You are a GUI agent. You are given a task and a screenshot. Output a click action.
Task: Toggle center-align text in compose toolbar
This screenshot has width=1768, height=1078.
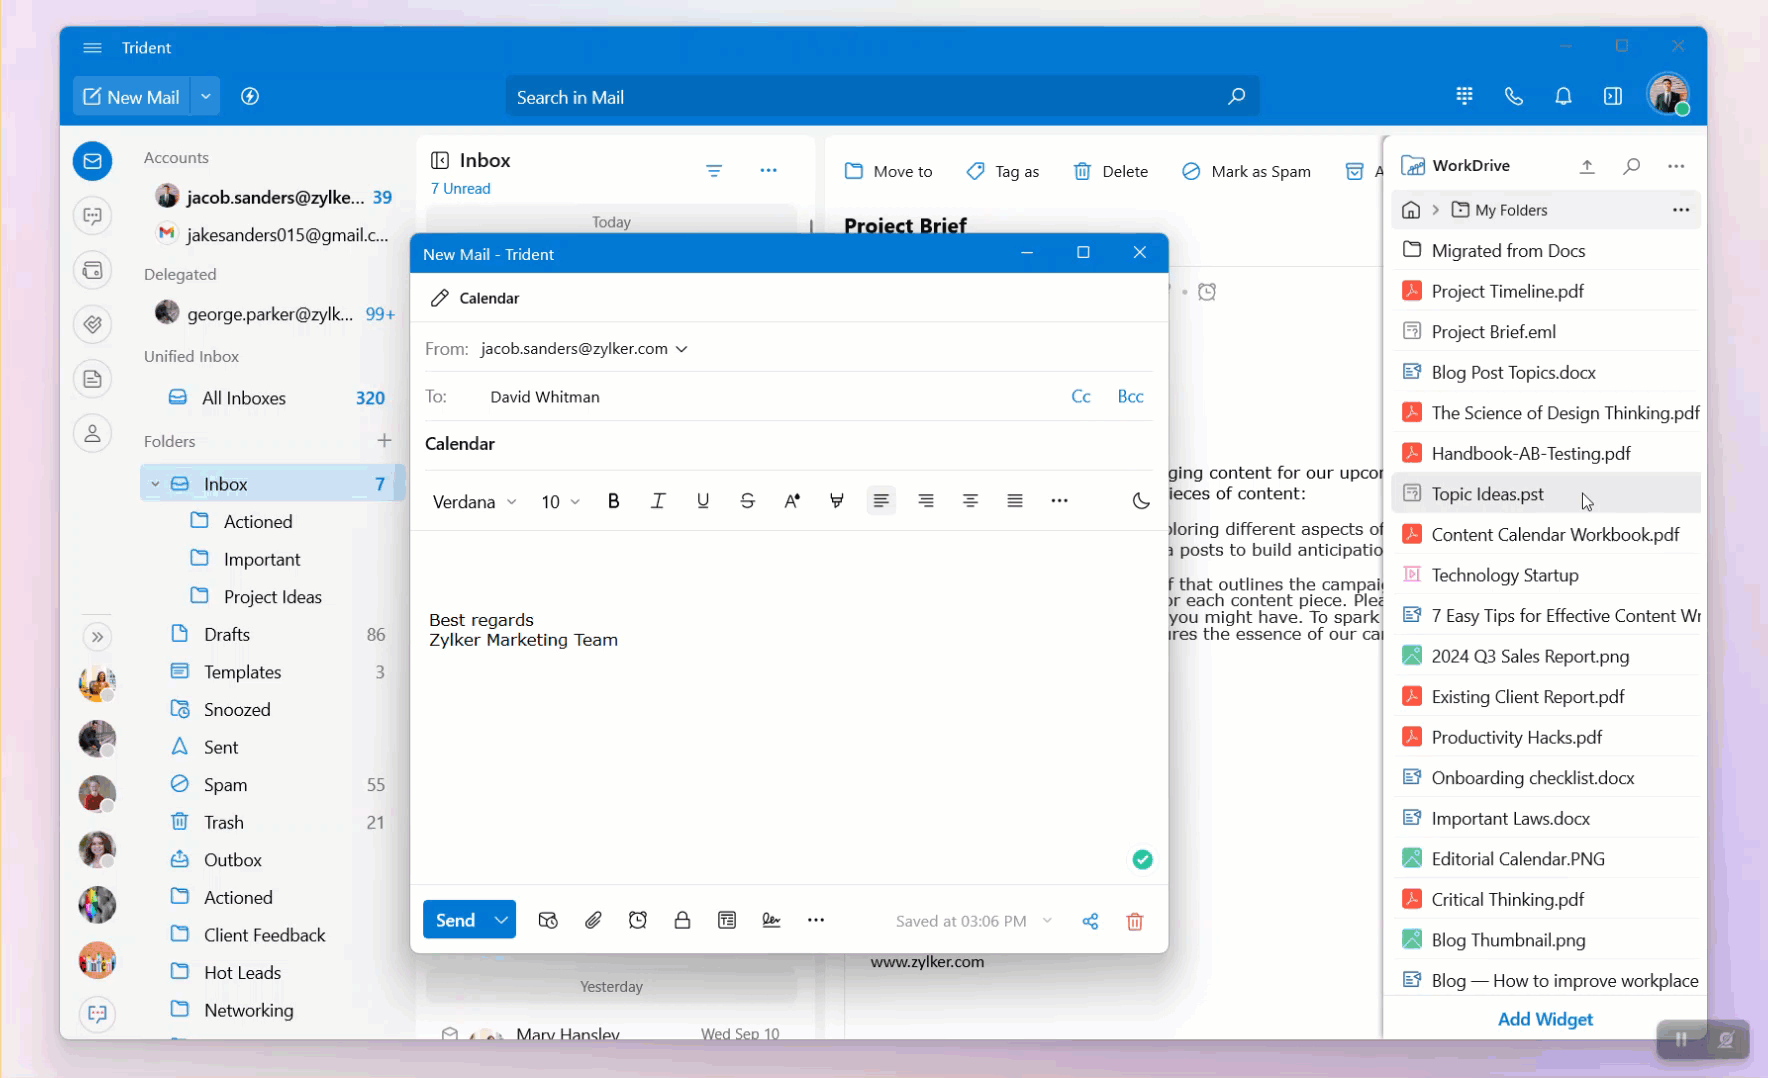point(970,501)
